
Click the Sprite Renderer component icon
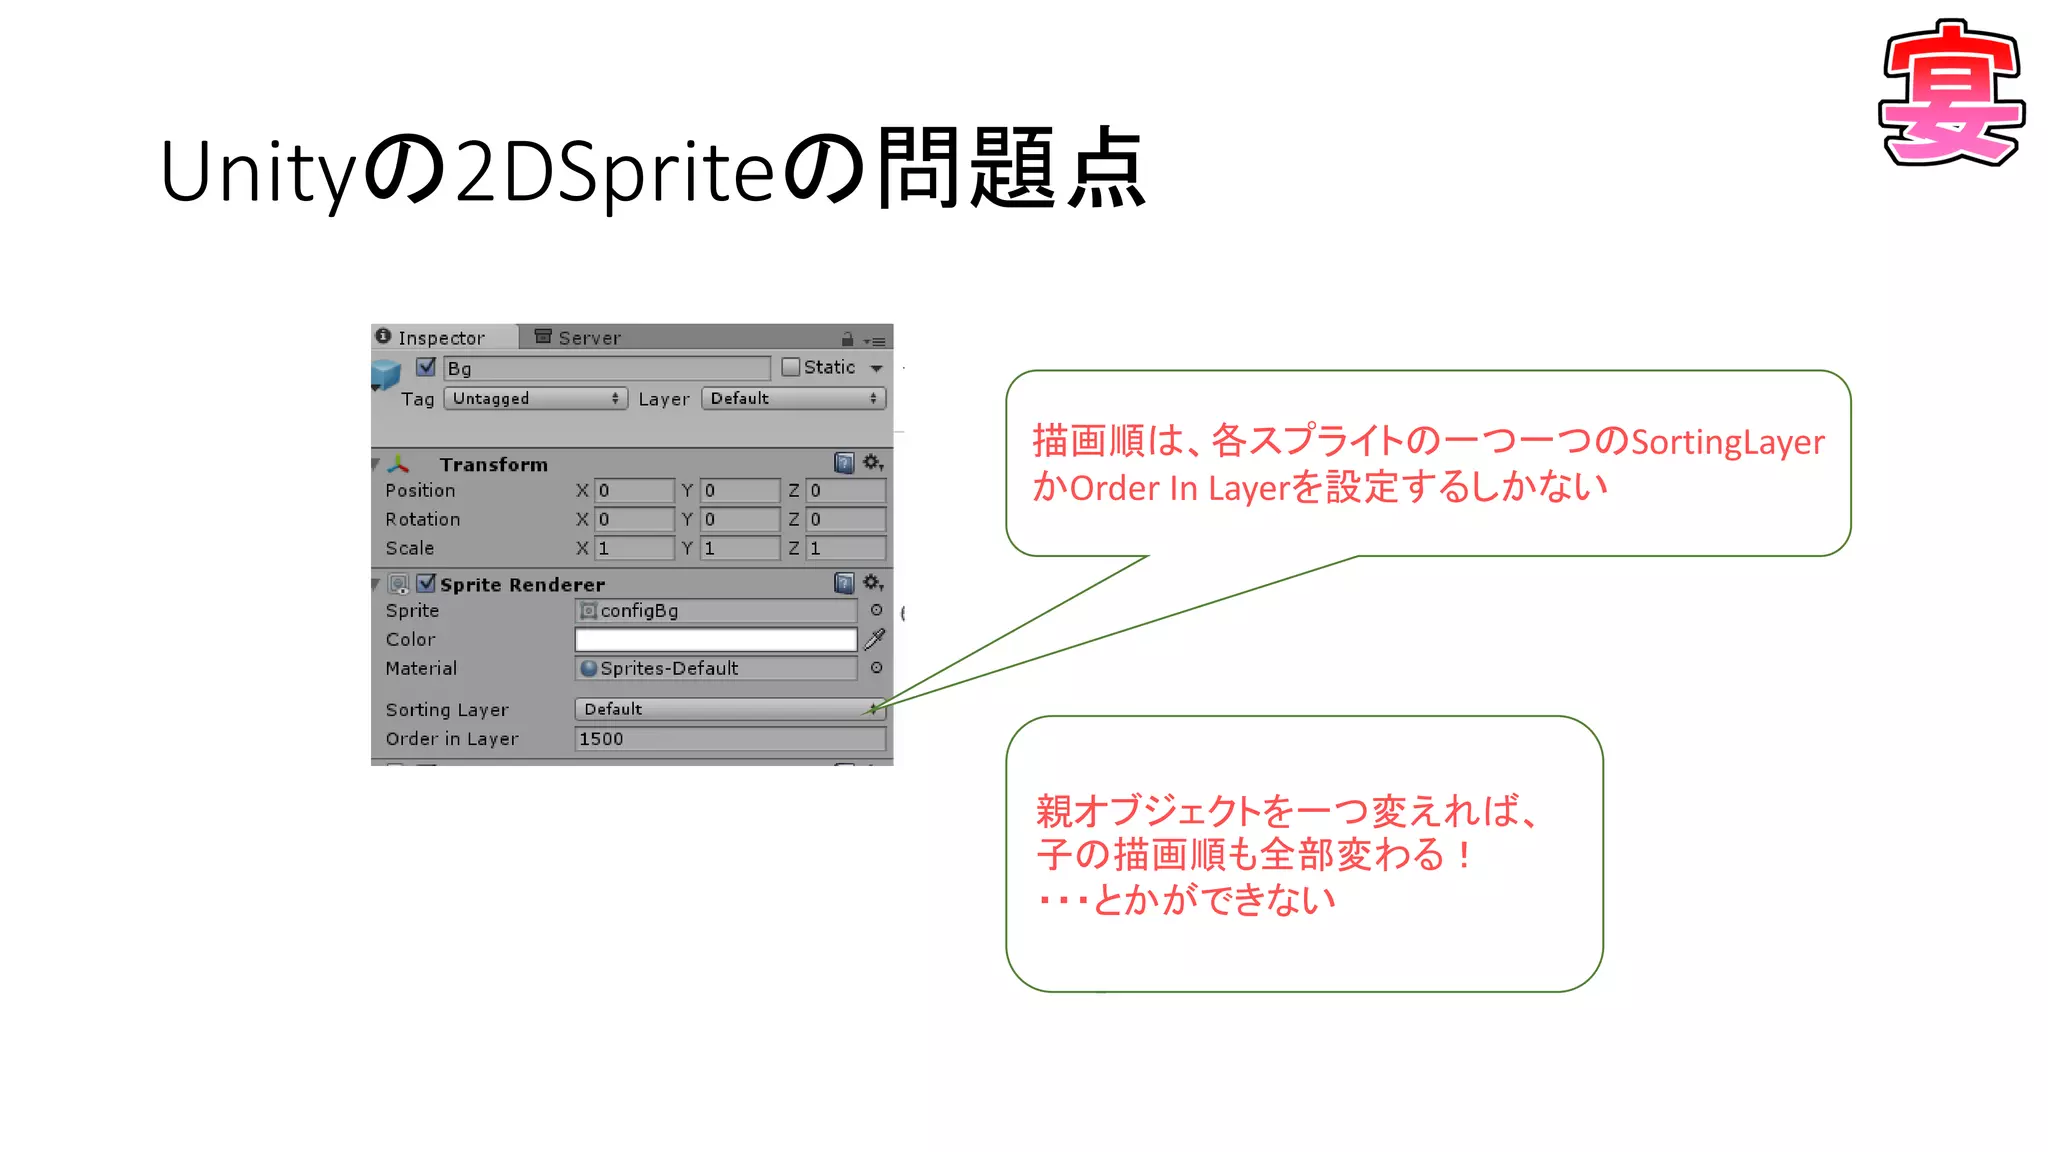coord(399,584)
